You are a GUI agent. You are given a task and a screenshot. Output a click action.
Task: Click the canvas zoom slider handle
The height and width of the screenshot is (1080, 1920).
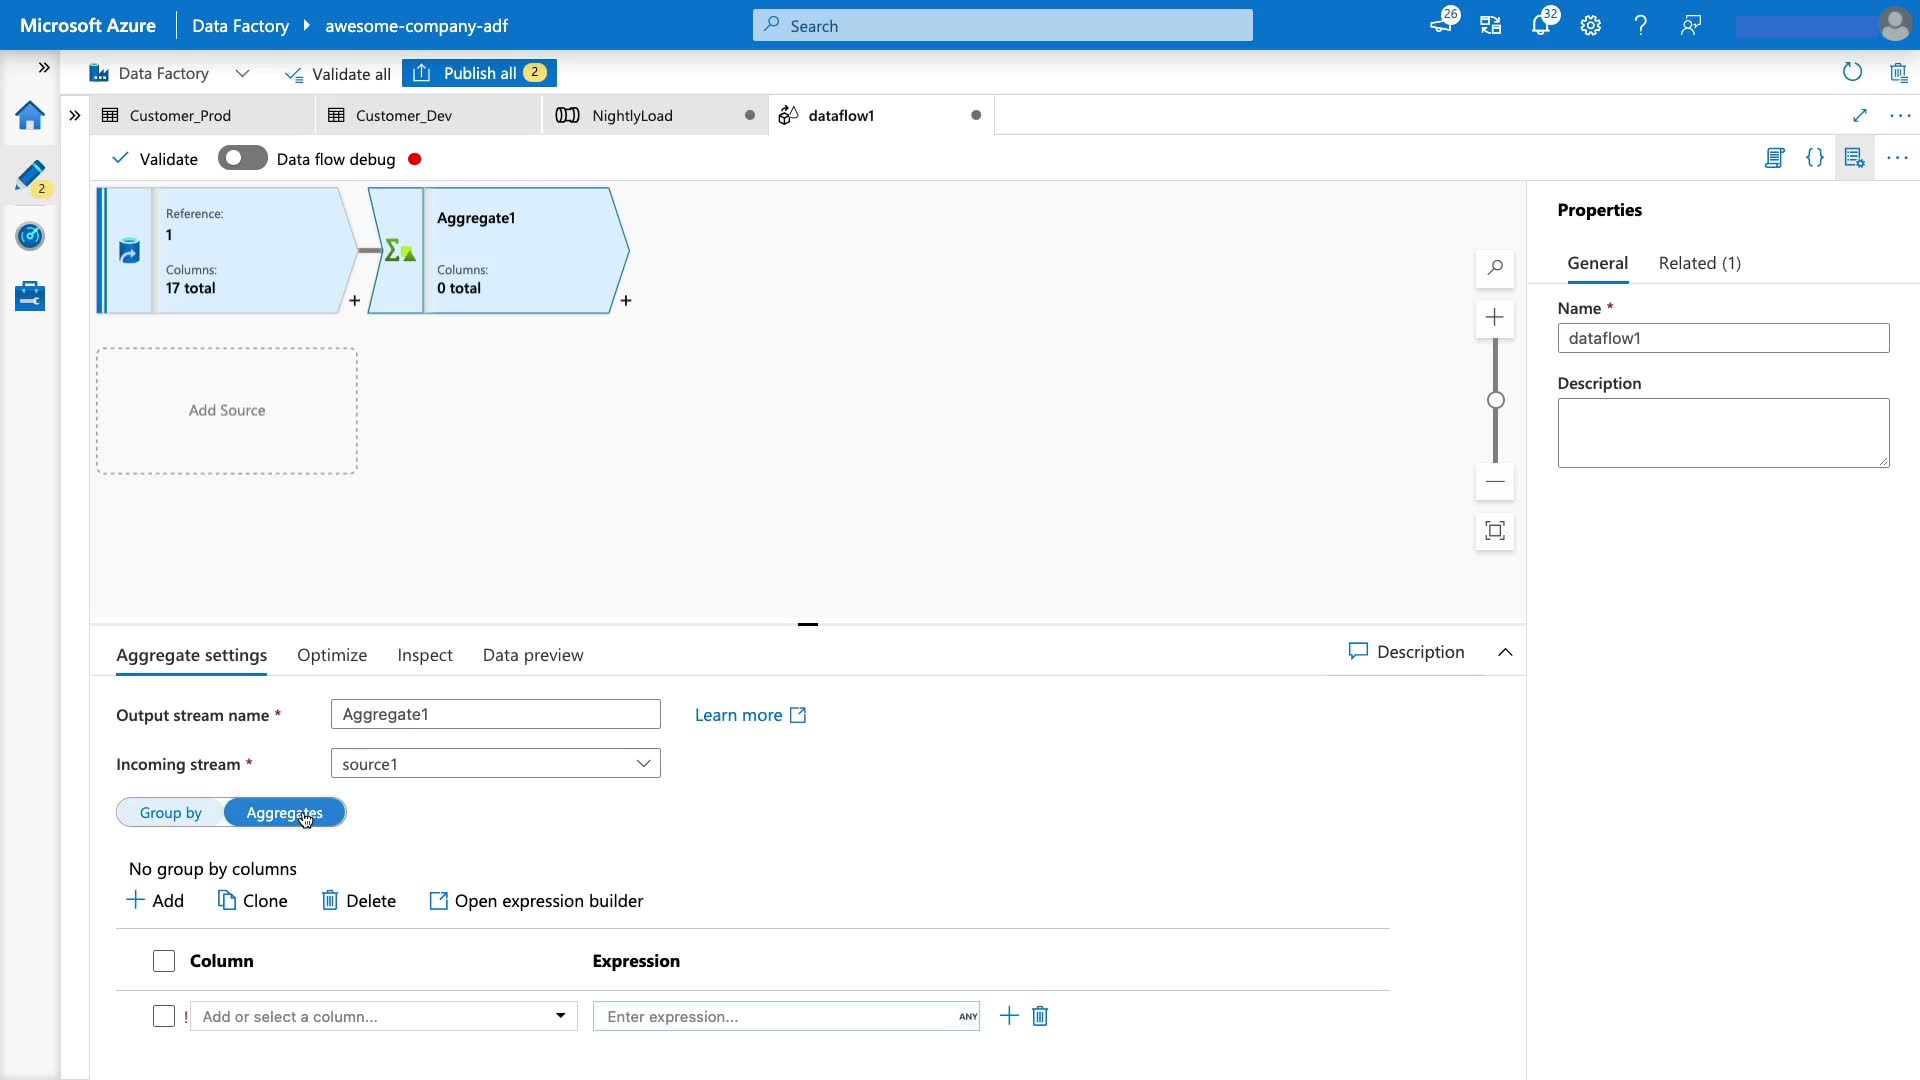(1496, 400)
